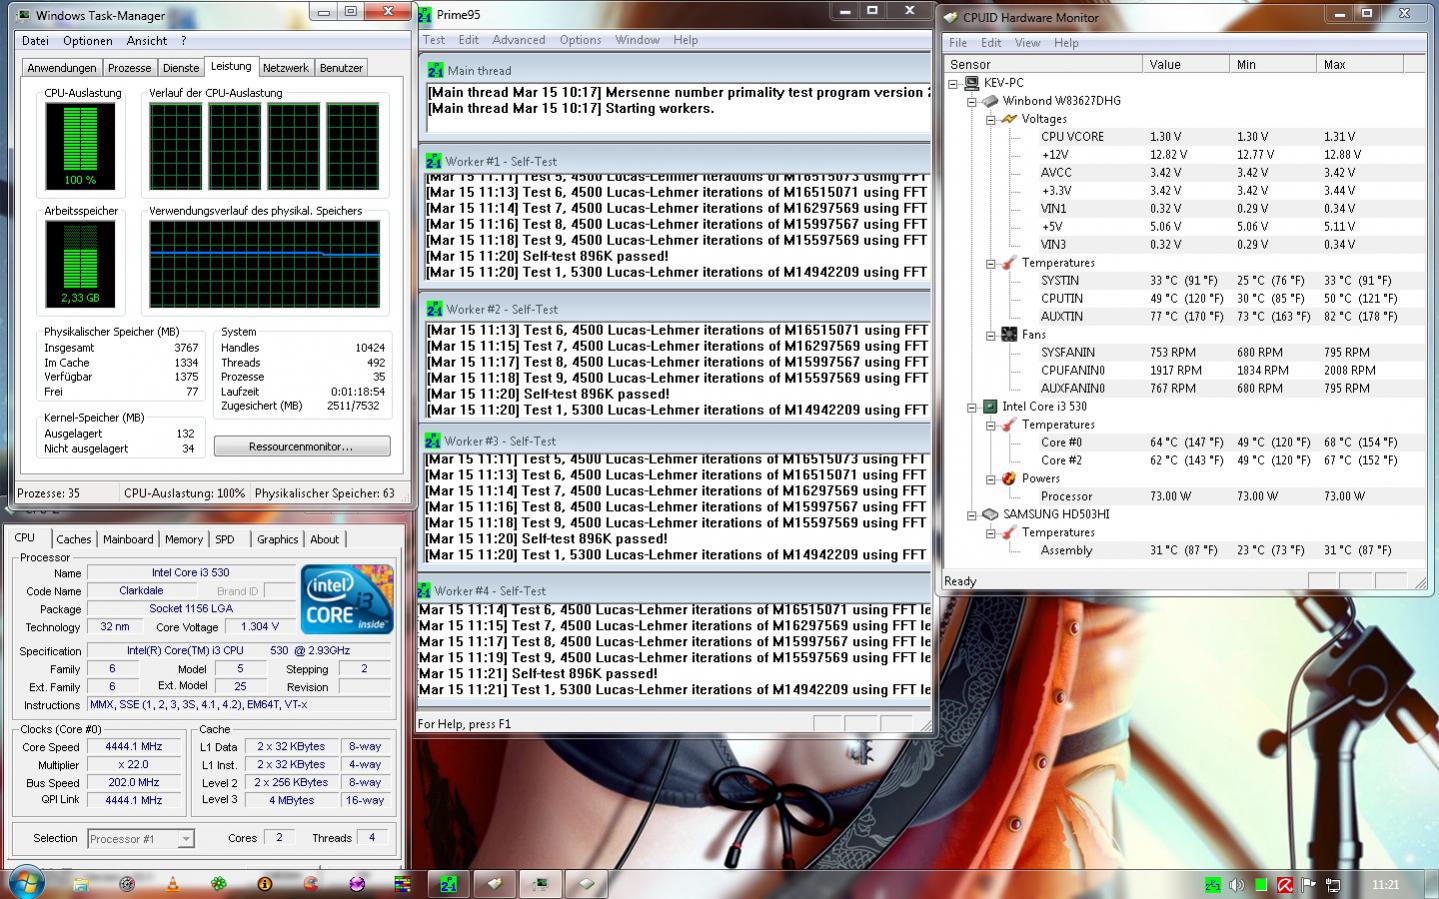Click the Intel Core i3 530 processor icon
Image resolution: width=1439 pixels, height=899 pixels.
tap(990, 407)
